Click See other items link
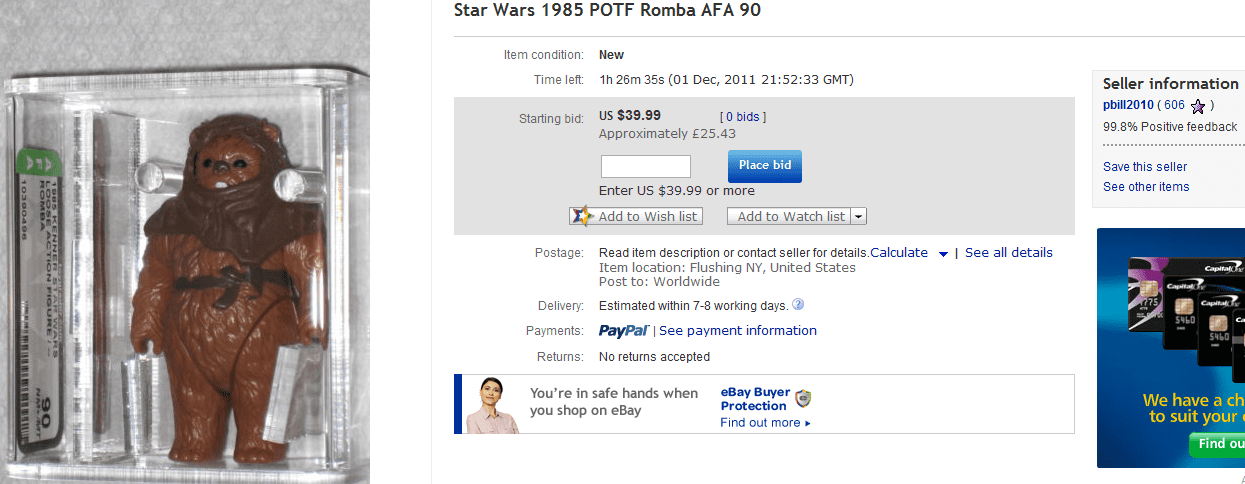The width and height of the screenshot is (1245, 484). 1146,187
